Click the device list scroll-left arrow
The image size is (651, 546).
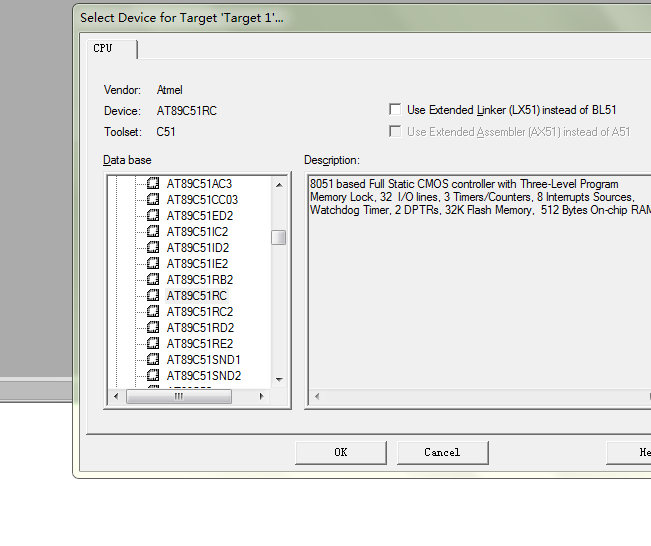[116, 397]
